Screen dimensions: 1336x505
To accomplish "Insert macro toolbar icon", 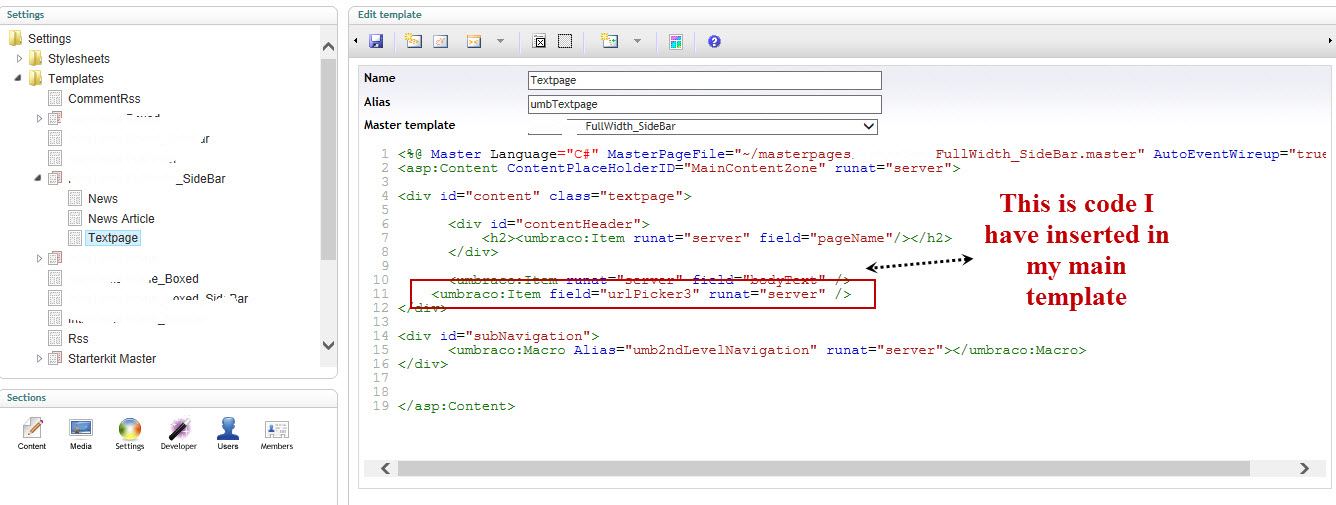I will 474,41.
